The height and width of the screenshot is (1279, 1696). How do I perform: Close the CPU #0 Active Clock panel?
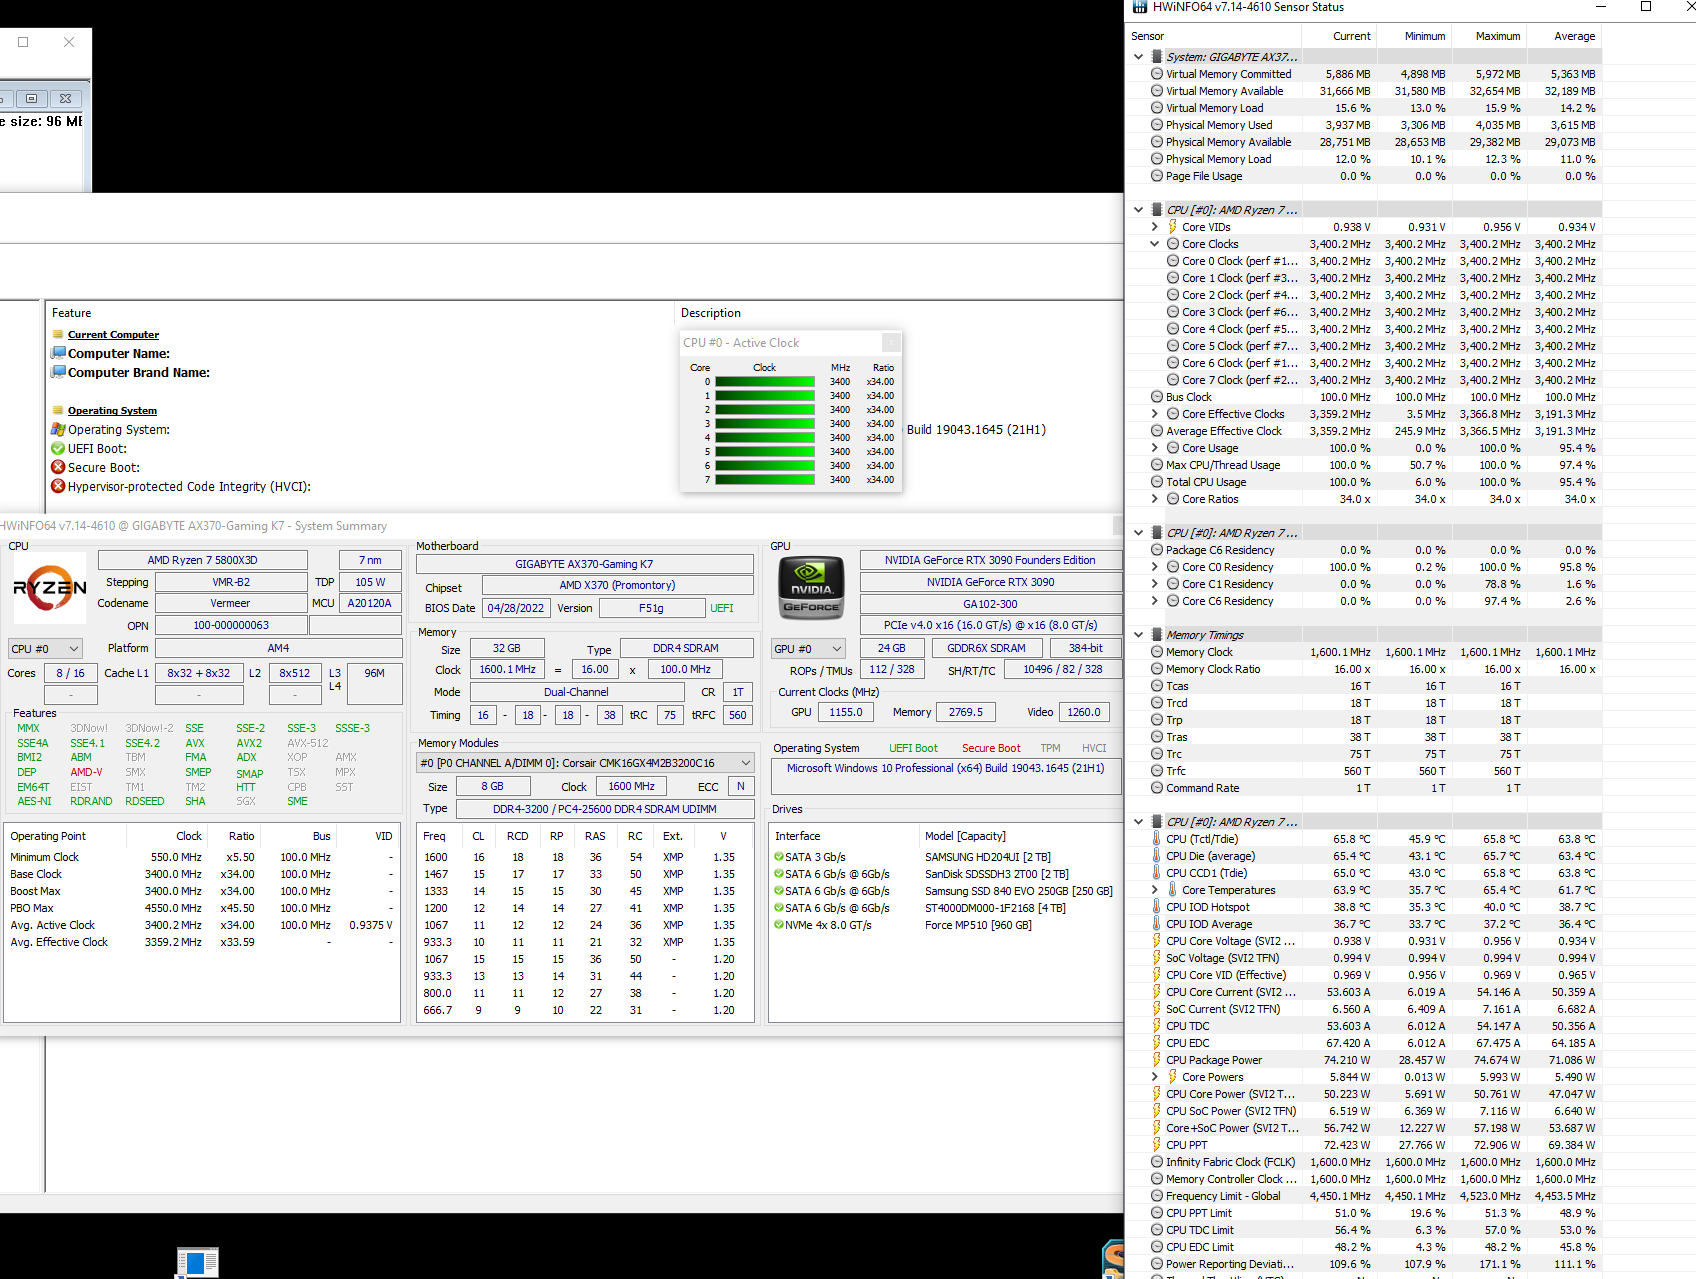[891, 342]
